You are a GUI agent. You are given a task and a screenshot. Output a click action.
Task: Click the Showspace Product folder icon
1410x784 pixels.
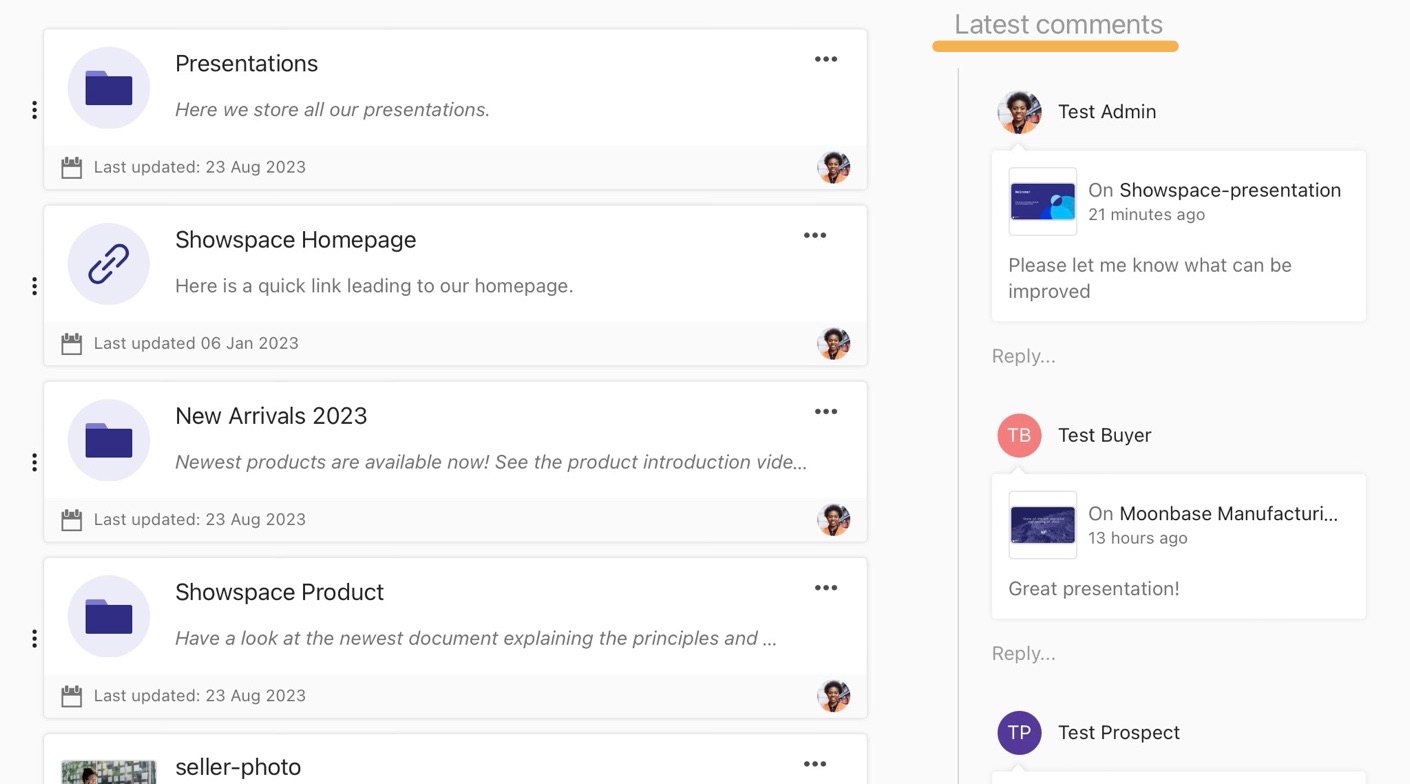point(108,616)
